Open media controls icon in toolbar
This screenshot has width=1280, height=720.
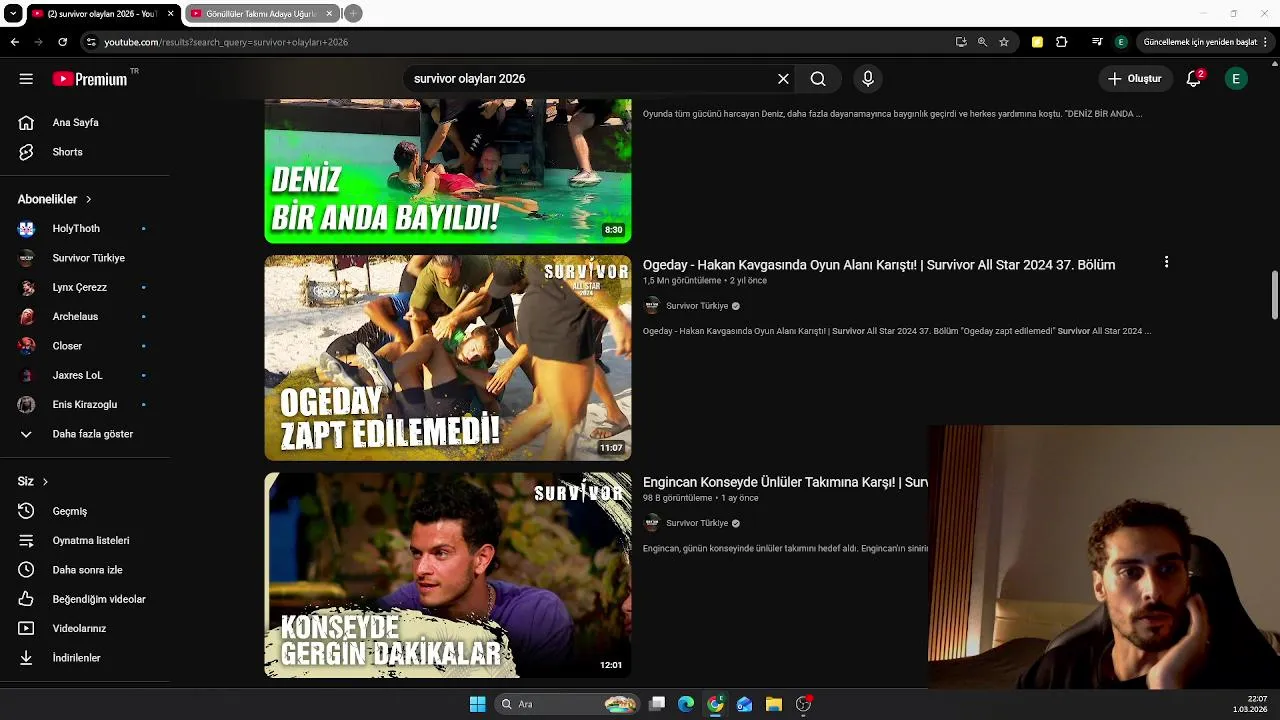coord(1097,42)
